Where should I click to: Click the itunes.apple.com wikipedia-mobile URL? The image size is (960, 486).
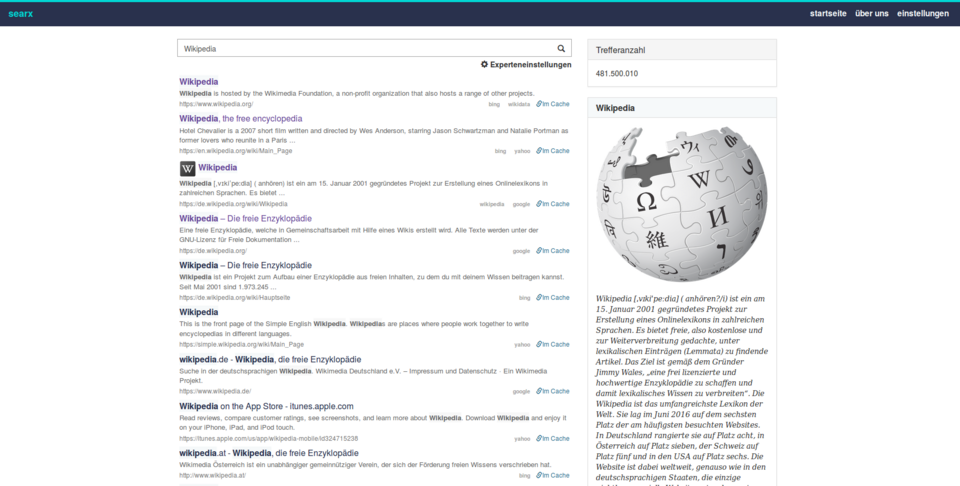click(269, 438)
